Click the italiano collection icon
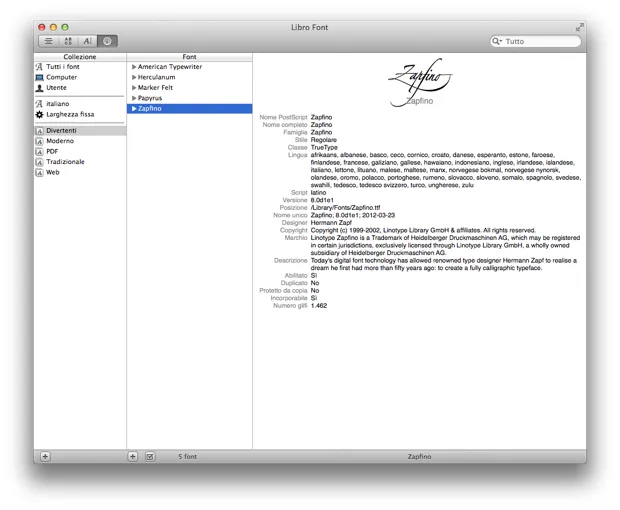 (39, 104)
